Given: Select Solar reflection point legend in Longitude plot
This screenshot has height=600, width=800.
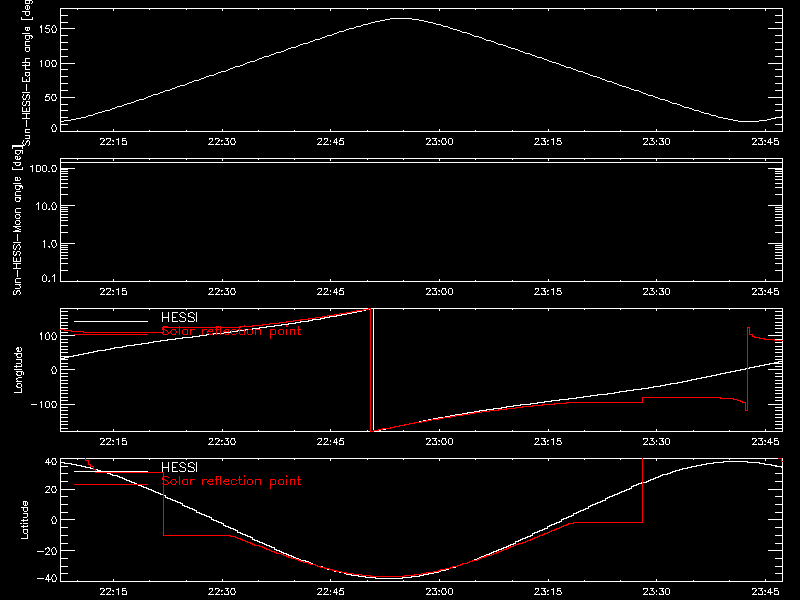Looking at the screenshot, I should (231, 331).
